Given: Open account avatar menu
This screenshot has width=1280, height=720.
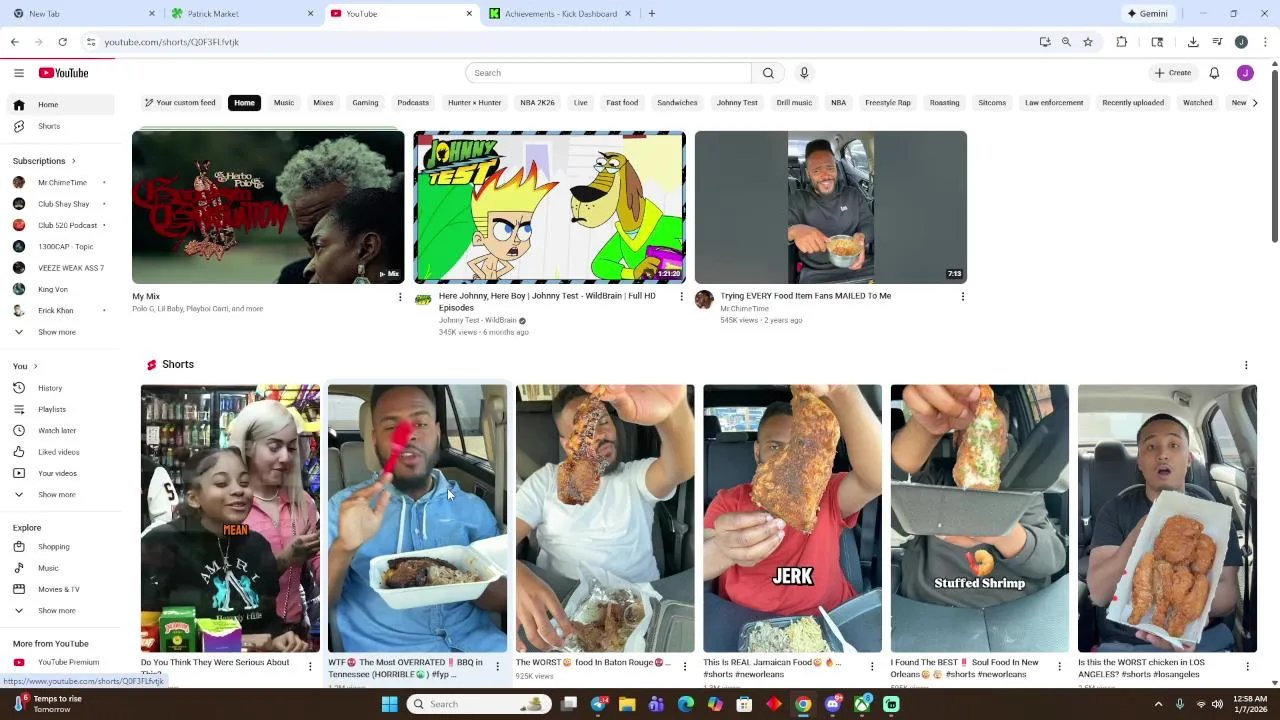Looking at the screenshot, I should [1245, 73].
